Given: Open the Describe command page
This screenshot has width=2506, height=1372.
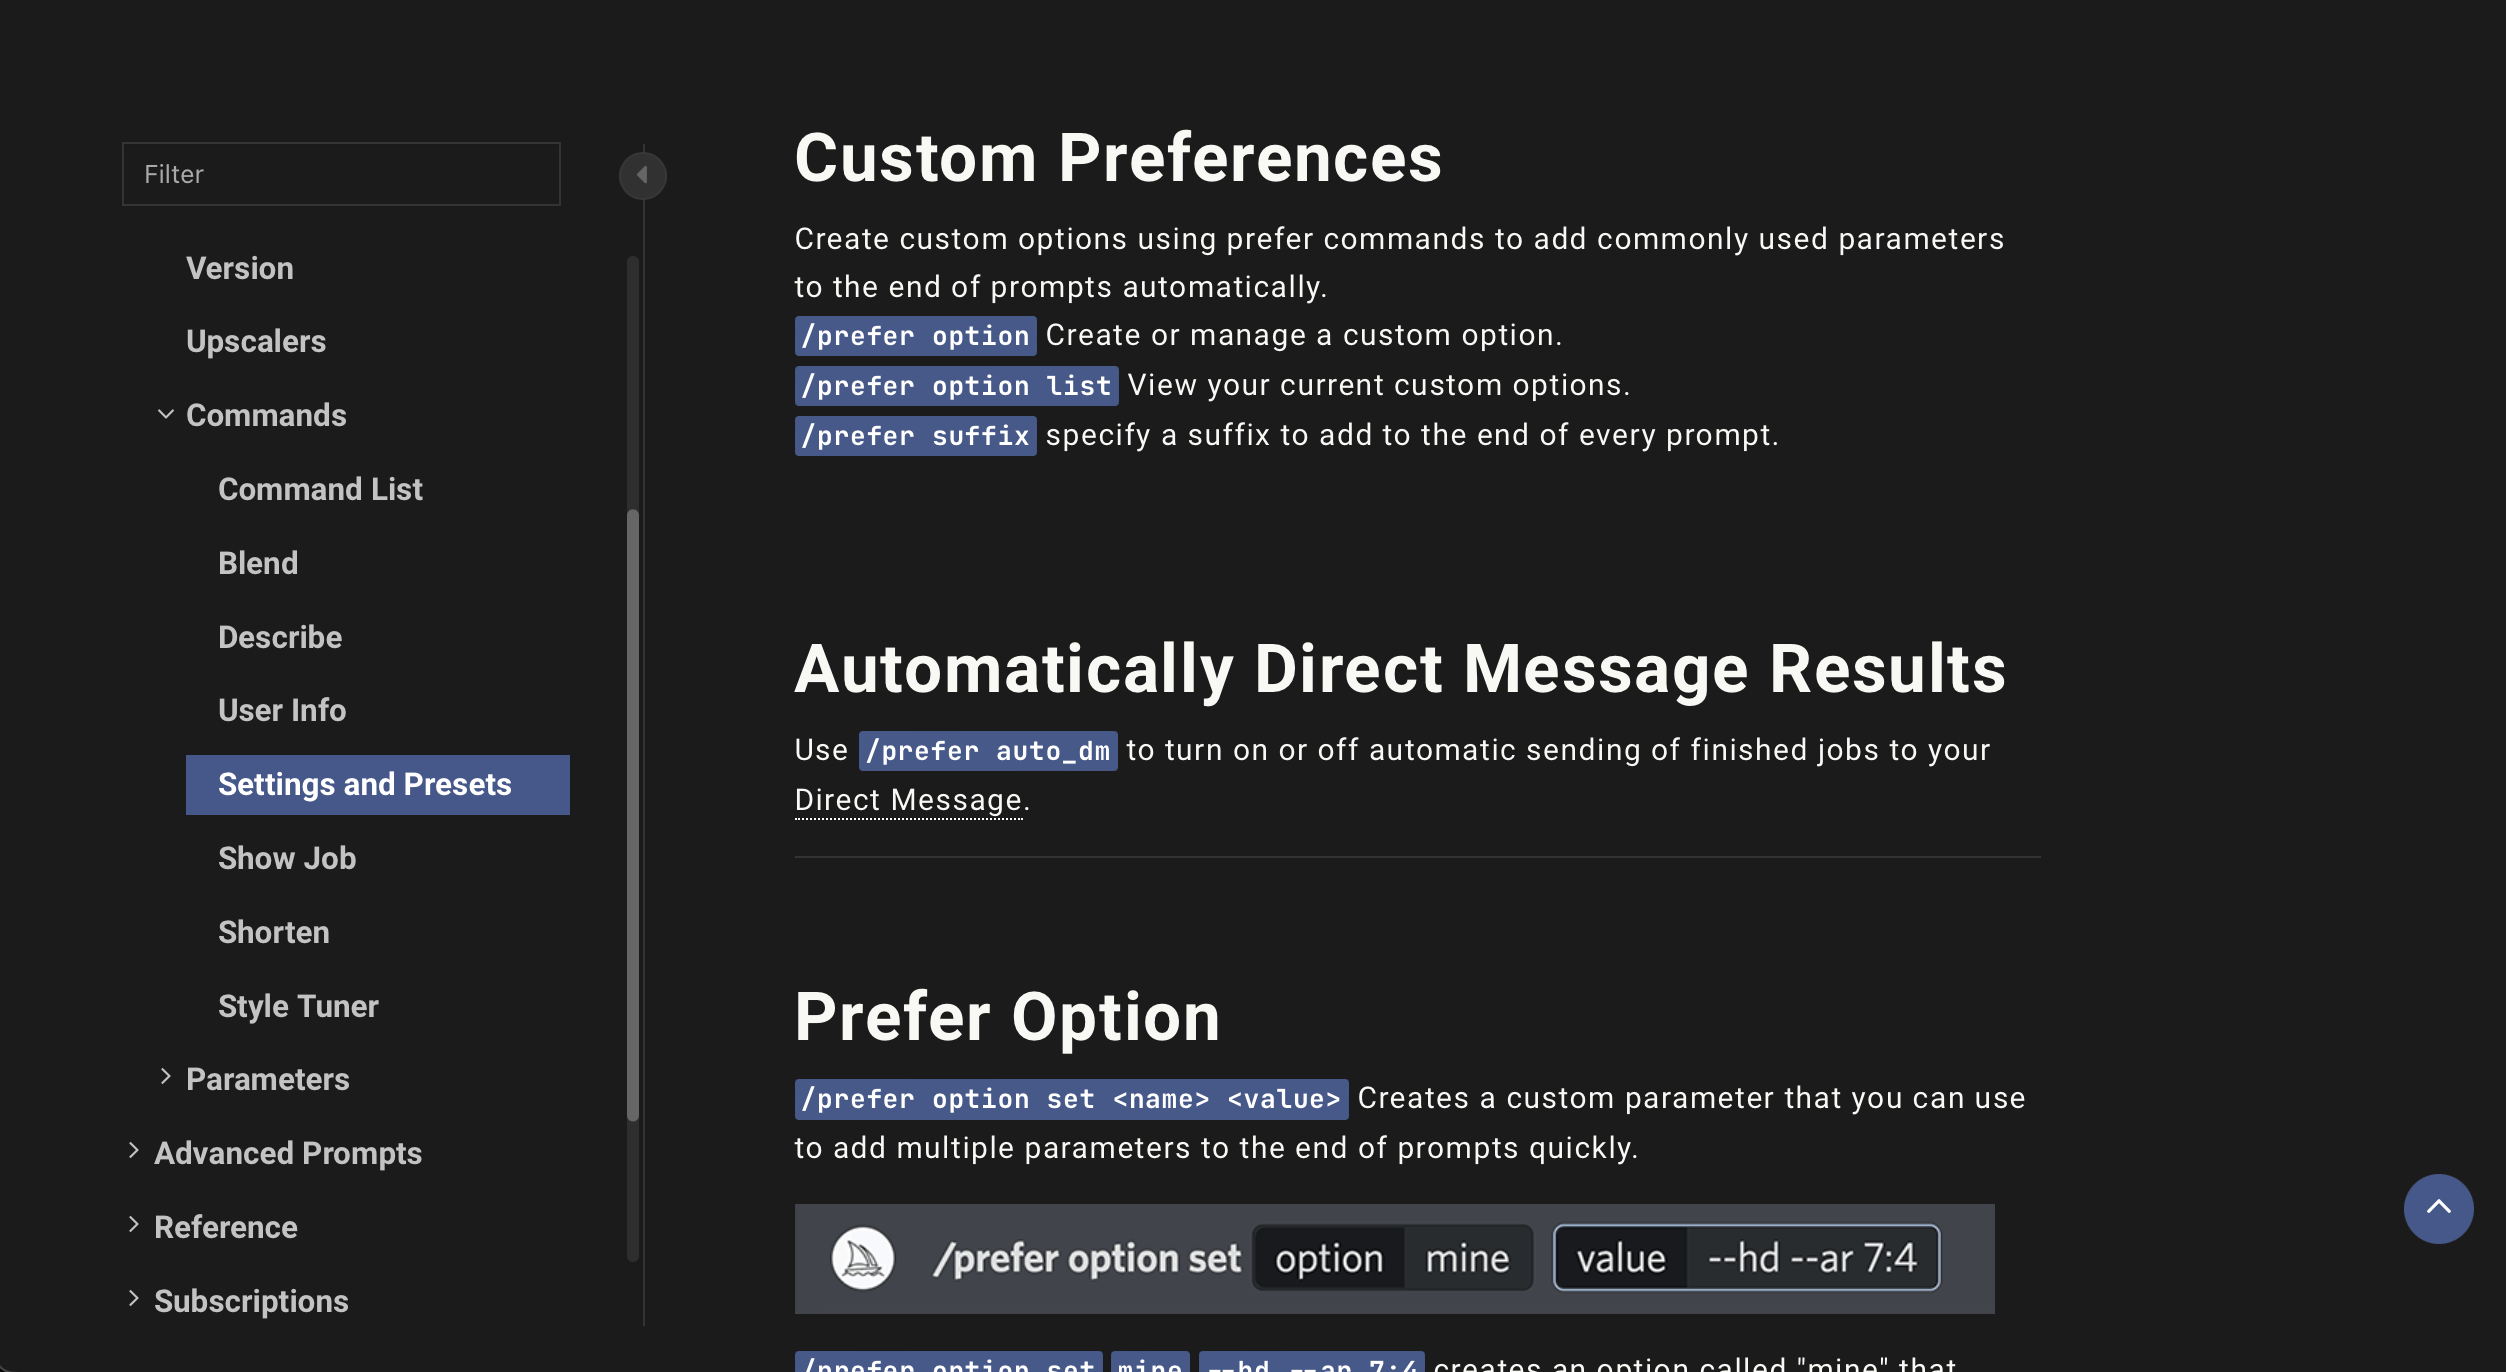Looking at the screenshot, I should click(280, 637).
